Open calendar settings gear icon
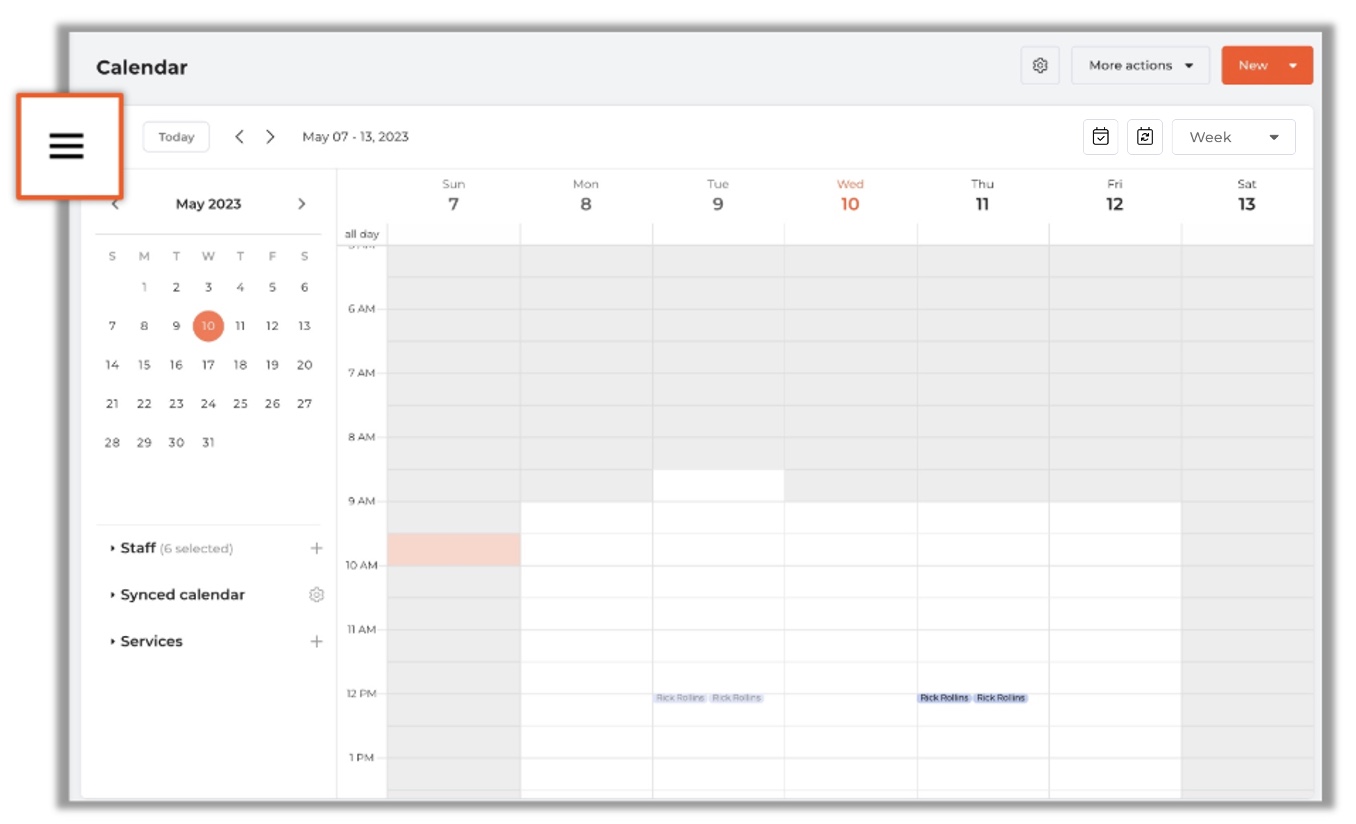 pyautogui.click(x=1040, y=65)
